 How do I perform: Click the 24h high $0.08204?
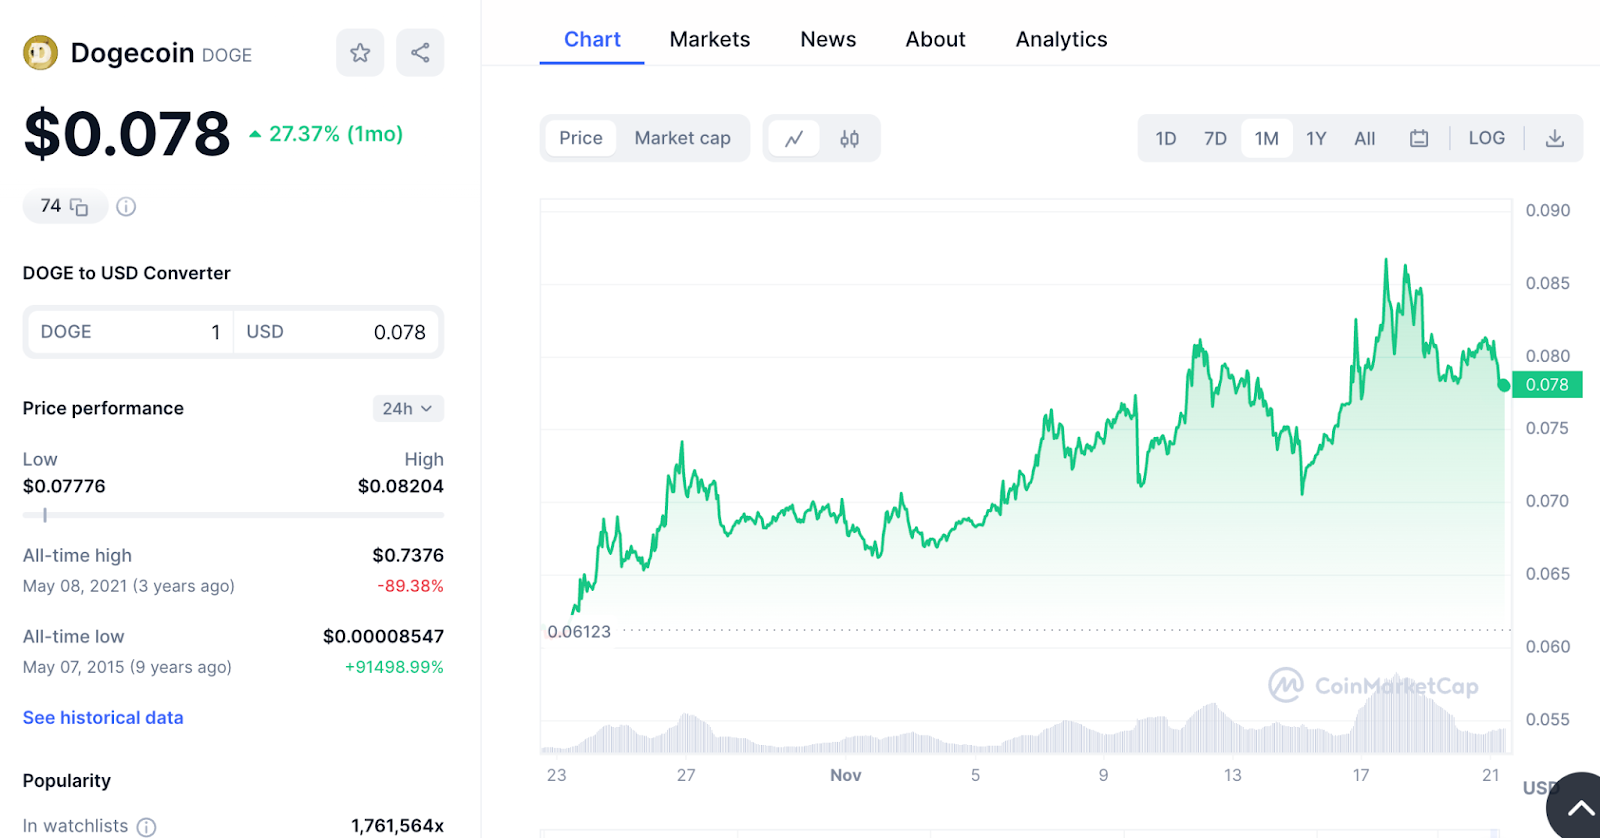coord(401,486)
